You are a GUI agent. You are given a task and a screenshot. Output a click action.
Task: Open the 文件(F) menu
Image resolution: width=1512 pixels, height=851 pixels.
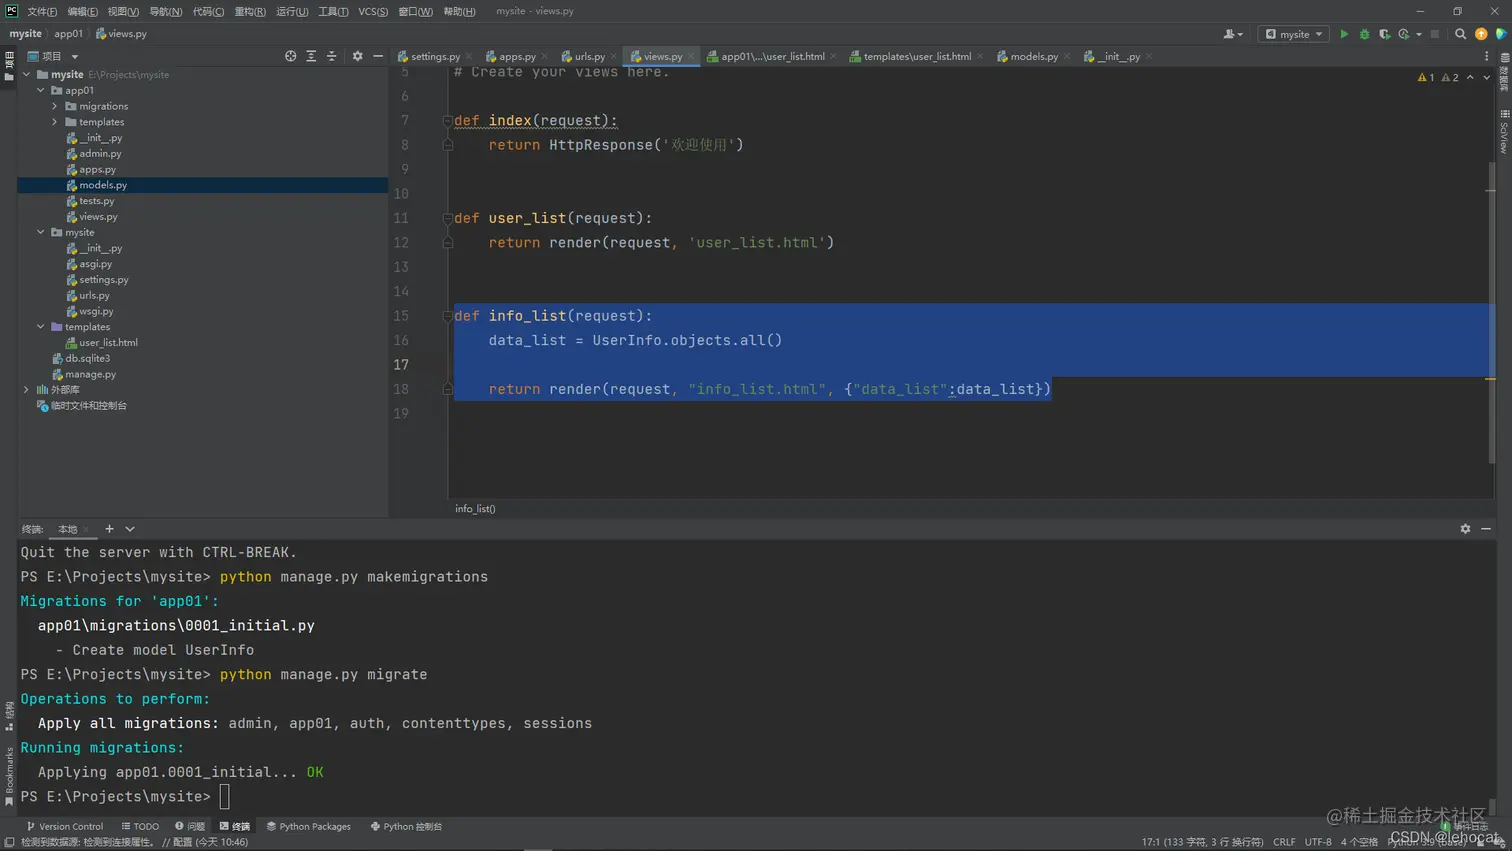tap(42, 12)
